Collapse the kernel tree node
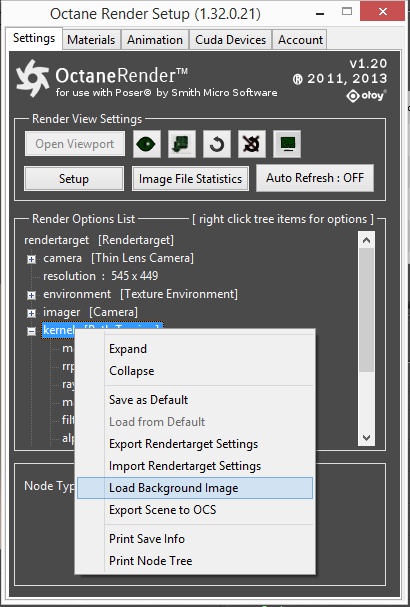410x607 pixels. point(31,331)
